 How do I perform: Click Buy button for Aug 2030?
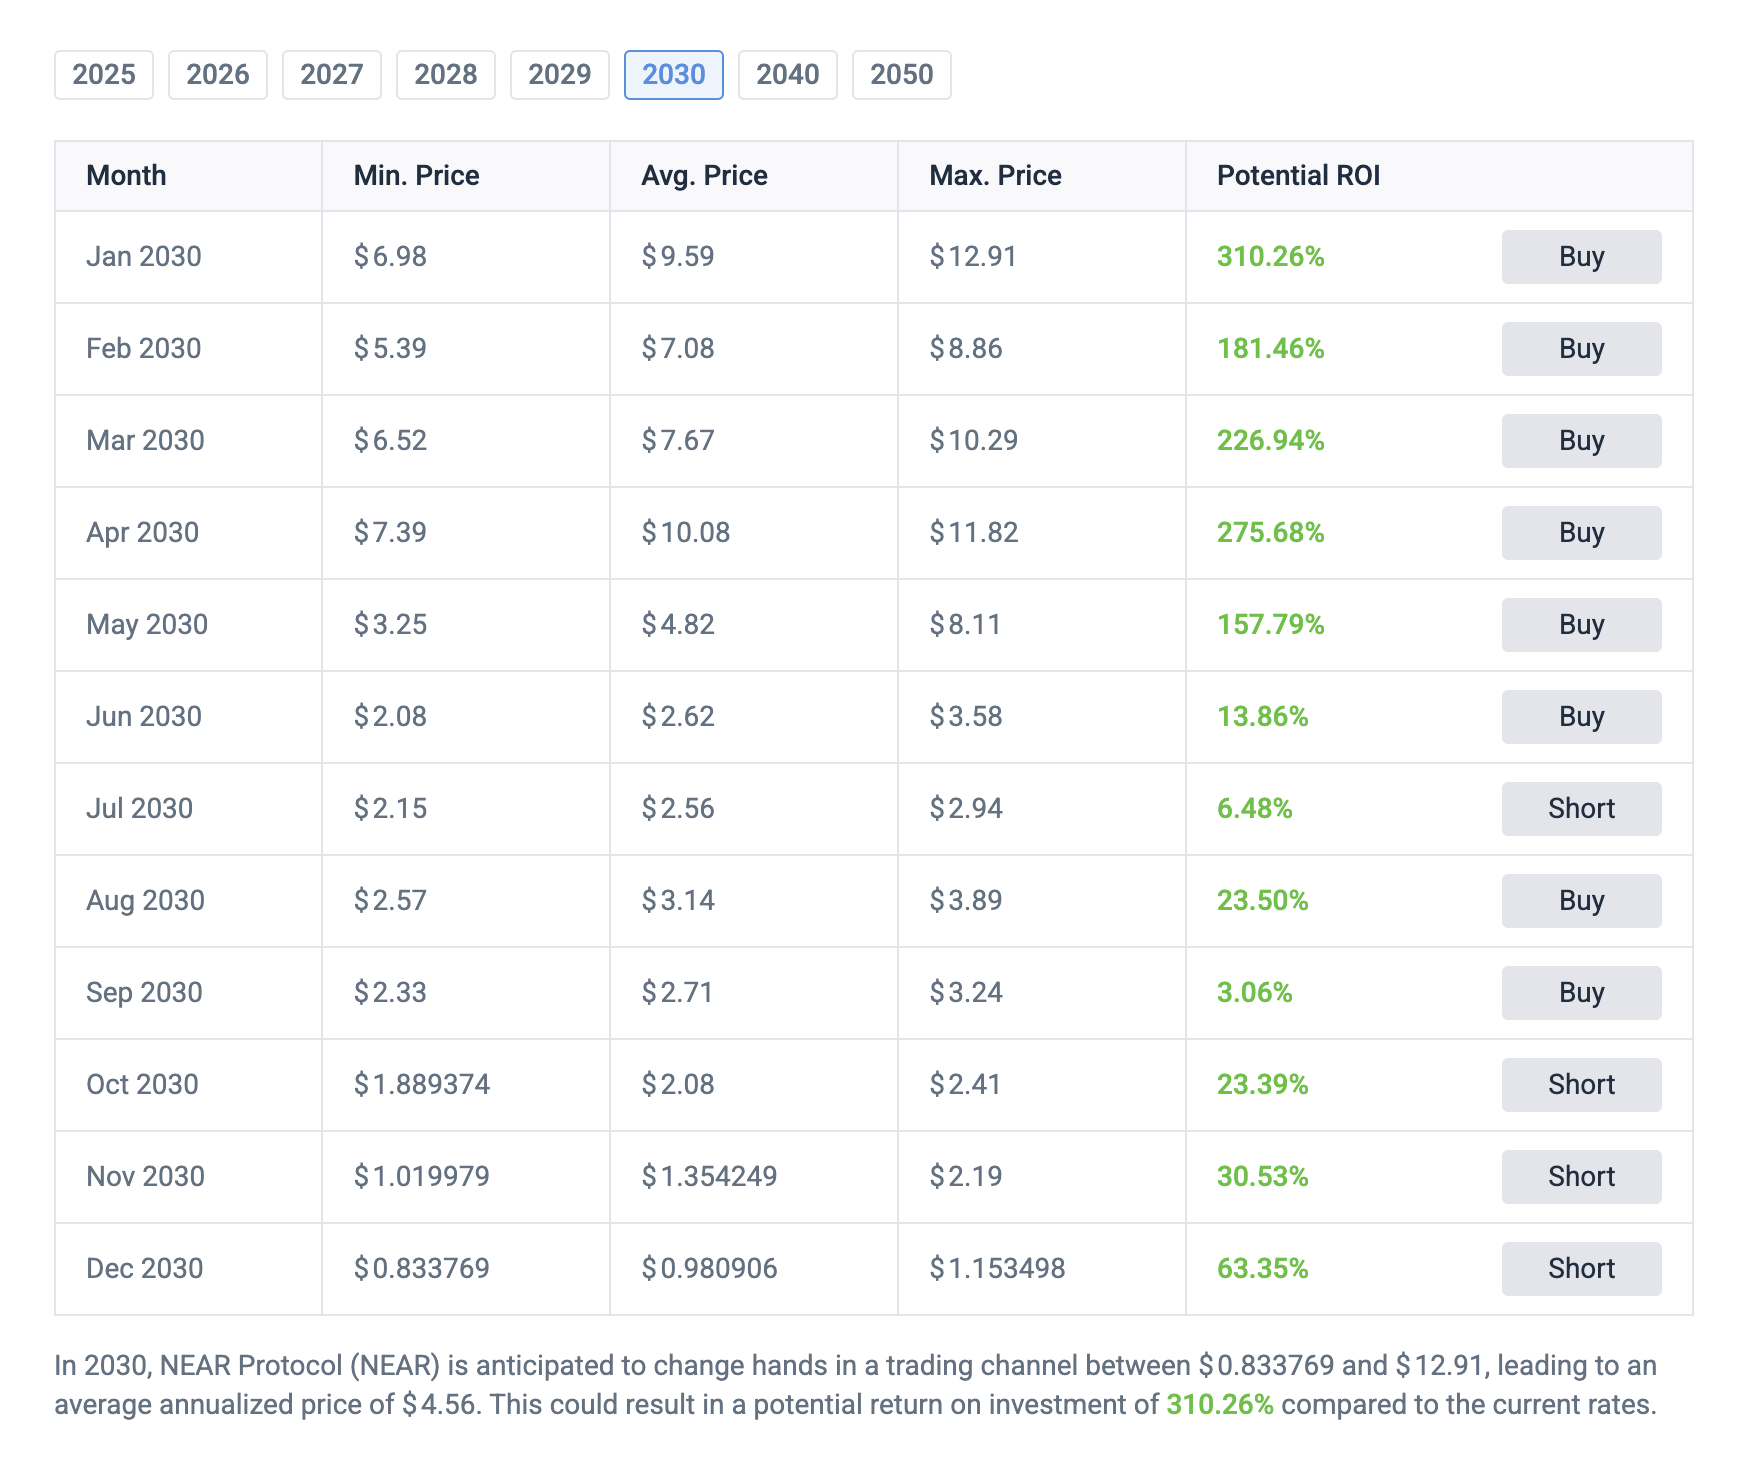[x=1581, y=901]
